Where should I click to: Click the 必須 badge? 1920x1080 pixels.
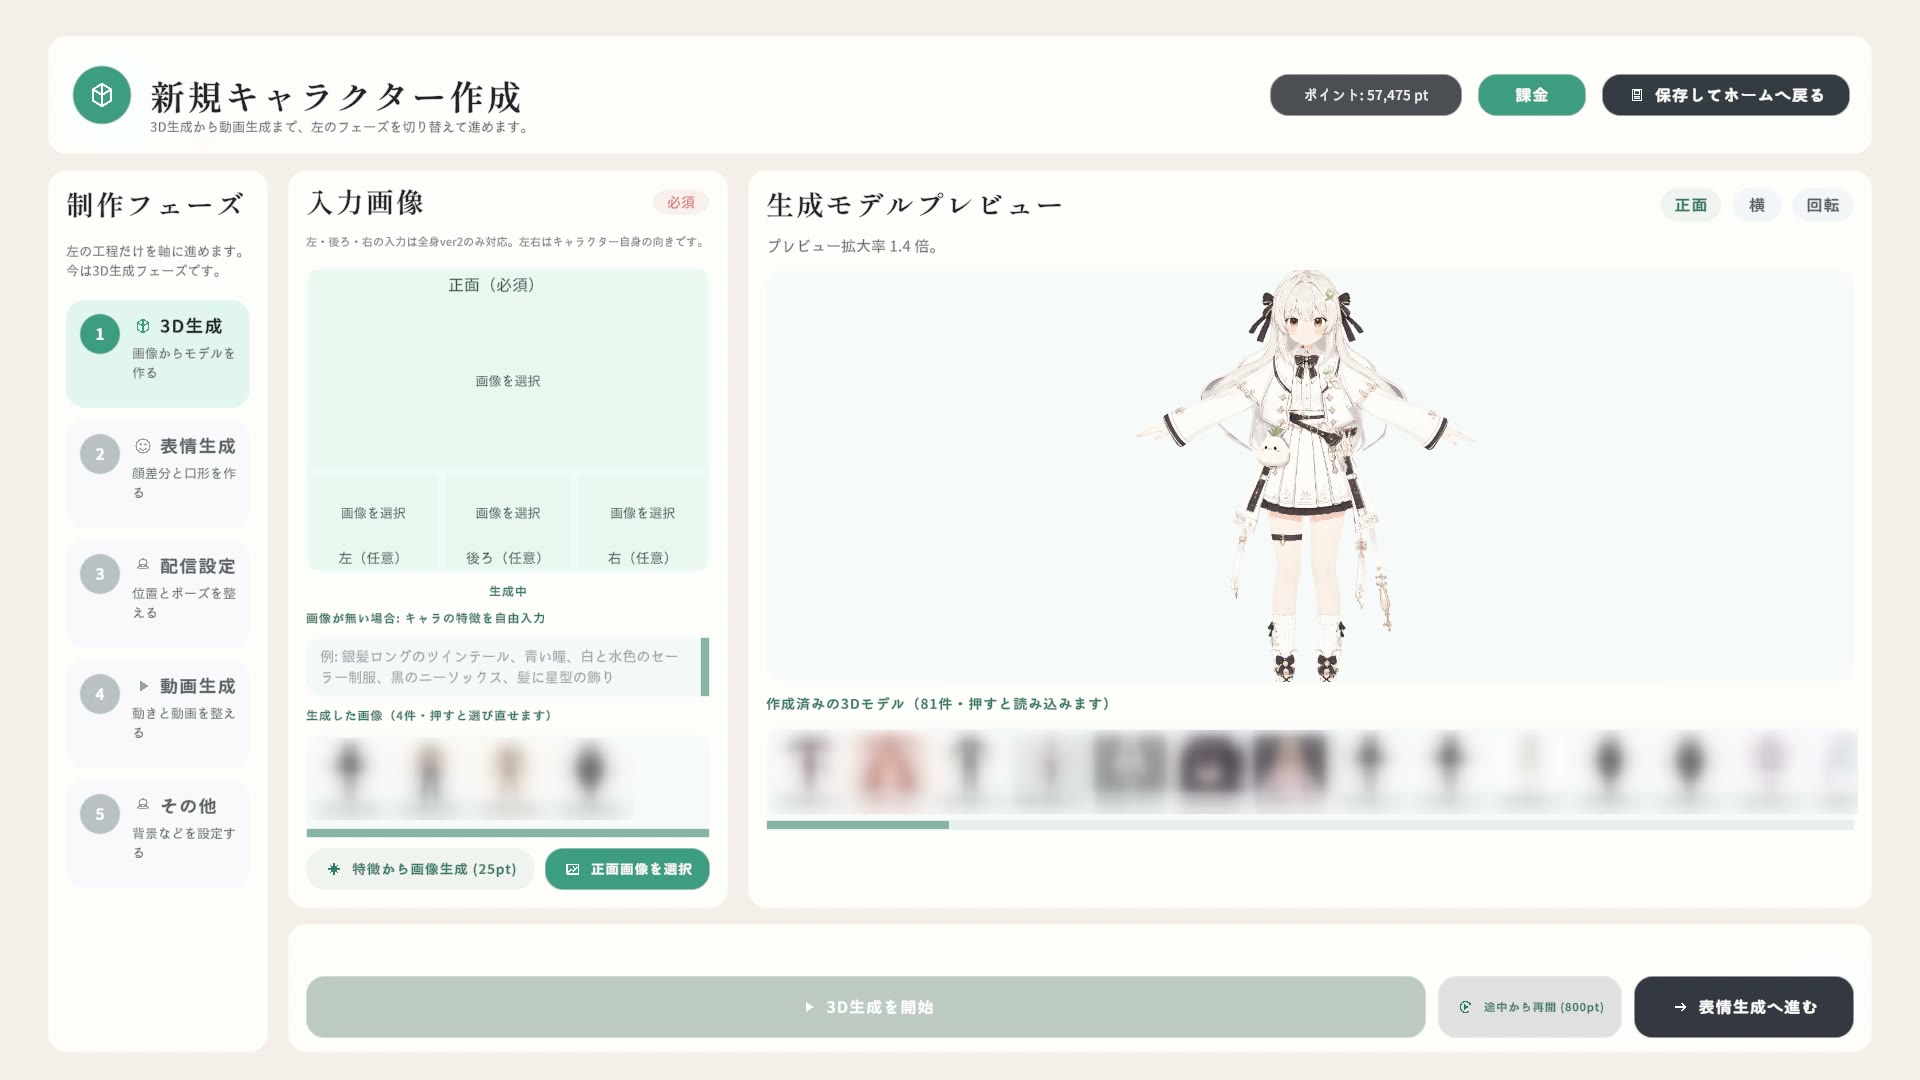681,202
